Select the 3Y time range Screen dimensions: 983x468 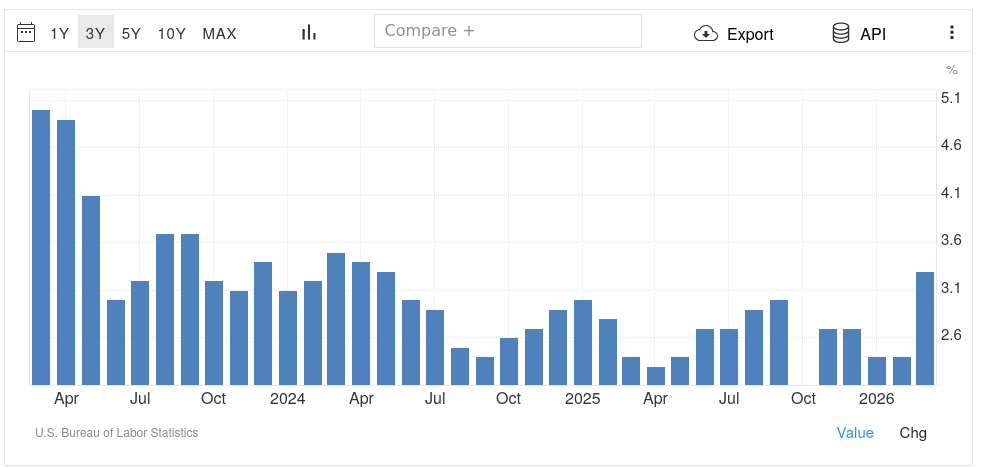(95, 34)
